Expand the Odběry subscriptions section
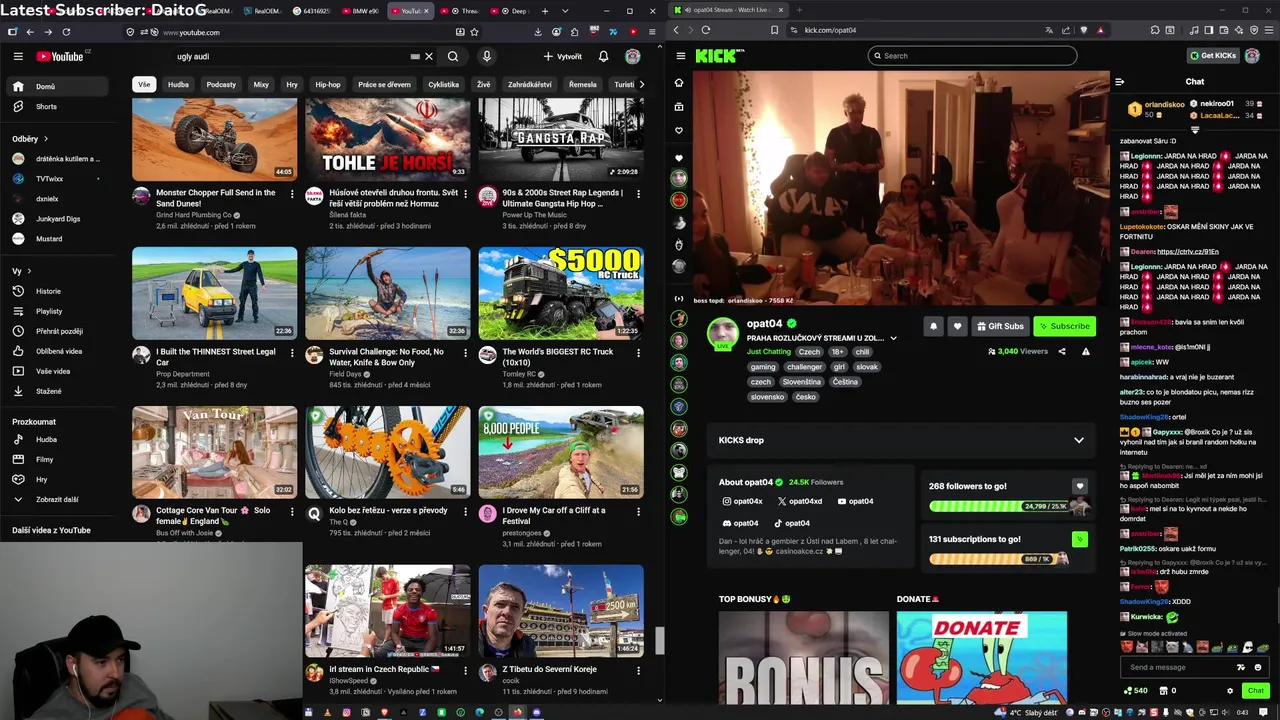 point(30,139)
